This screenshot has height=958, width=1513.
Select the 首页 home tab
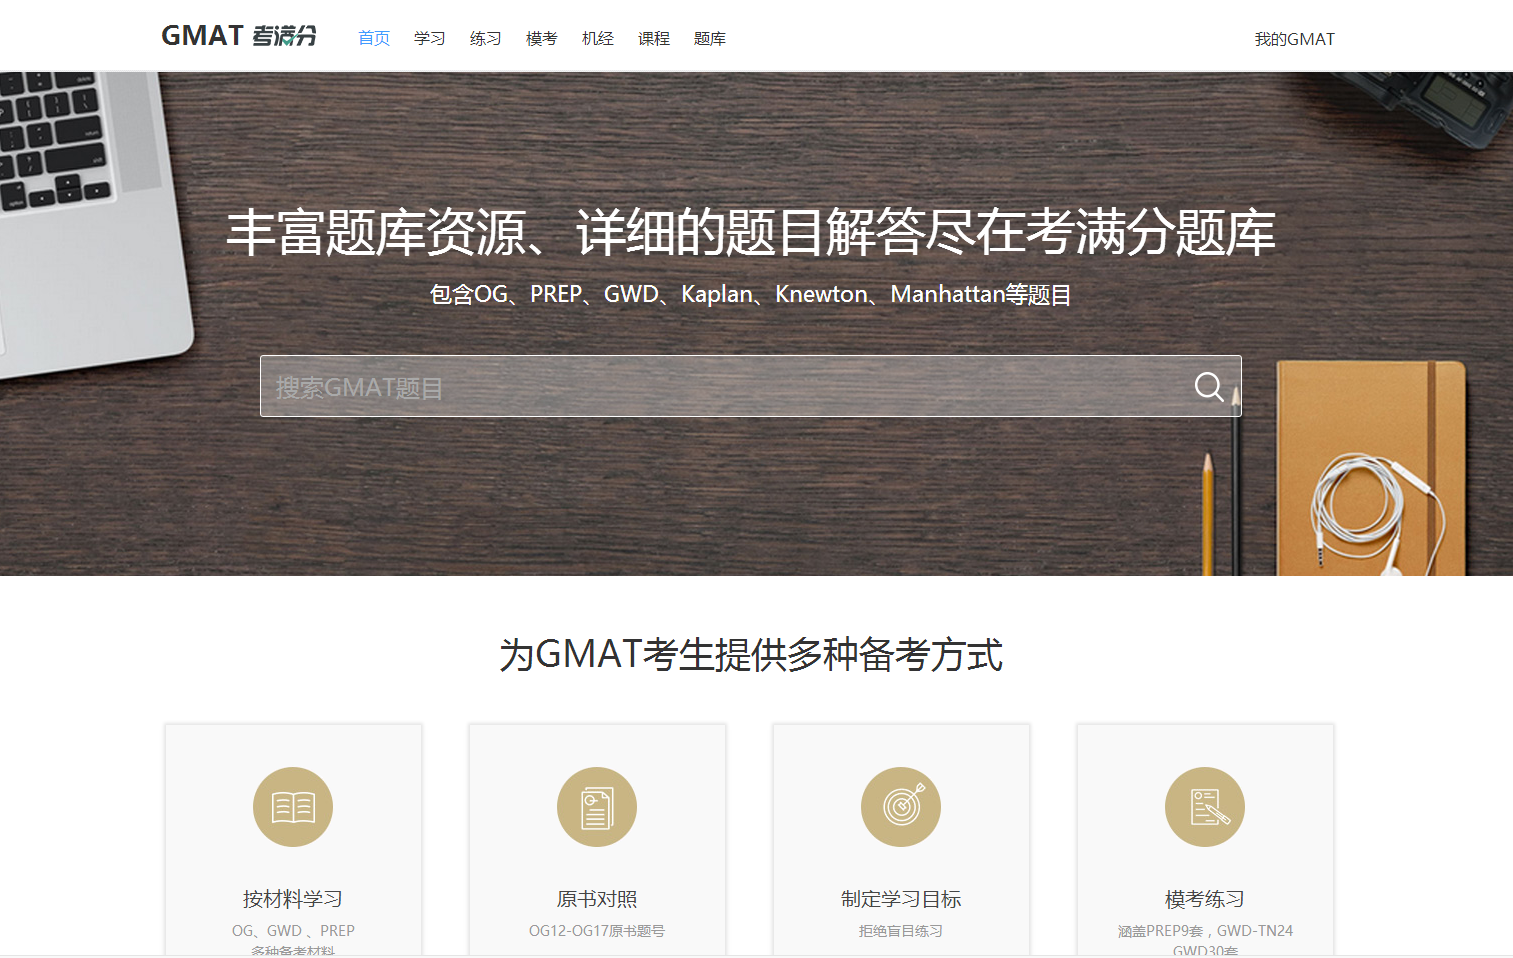[373, 38]
